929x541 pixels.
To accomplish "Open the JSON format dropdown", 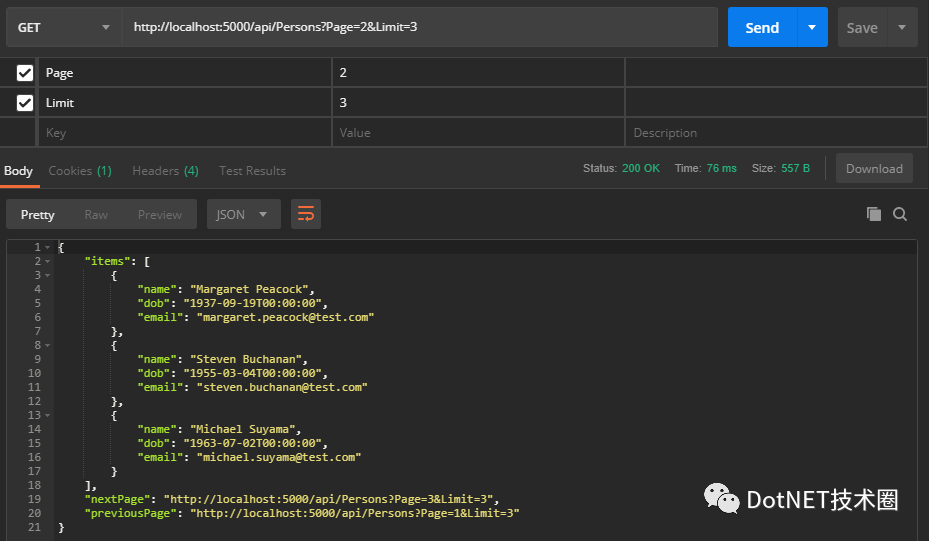I will point(244,214).
